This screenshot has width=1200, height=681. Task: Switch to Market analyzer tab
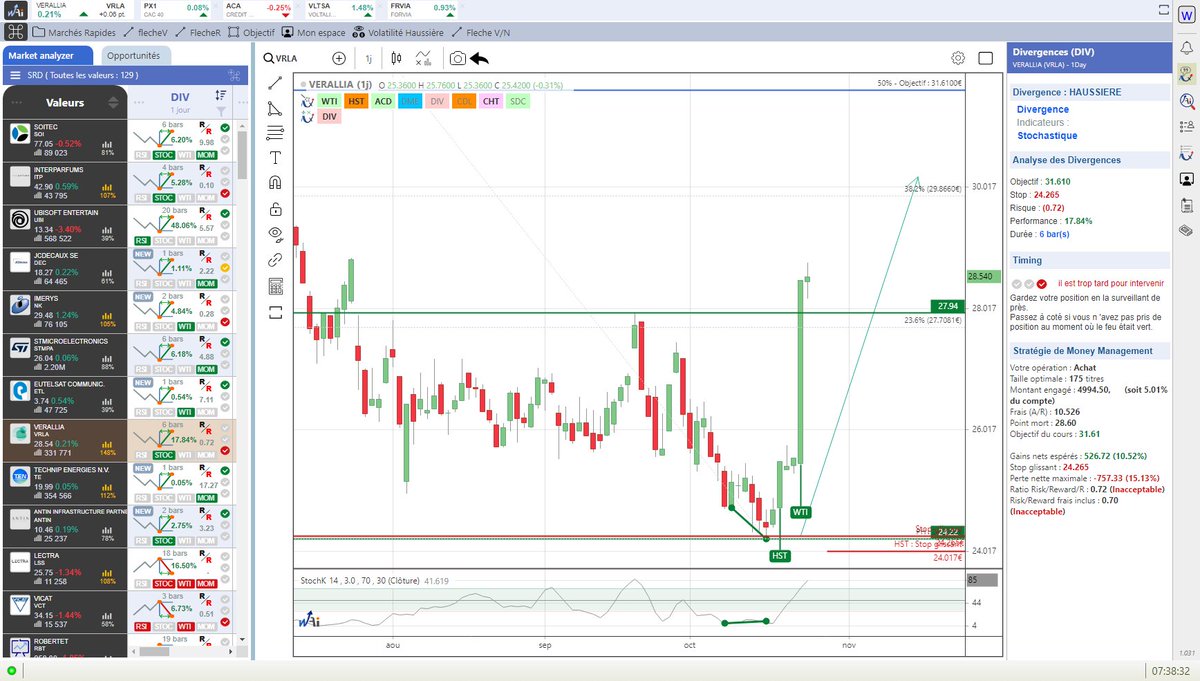pos(48,55)
